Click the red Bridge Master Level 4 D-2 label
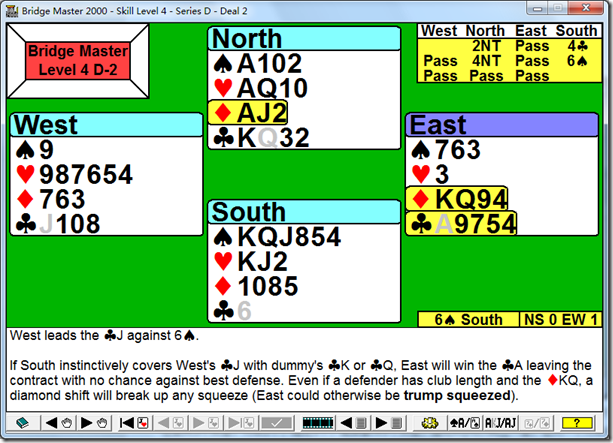Image resolution: width=613 pixels, height=443 pixels. tap(78, 61)
